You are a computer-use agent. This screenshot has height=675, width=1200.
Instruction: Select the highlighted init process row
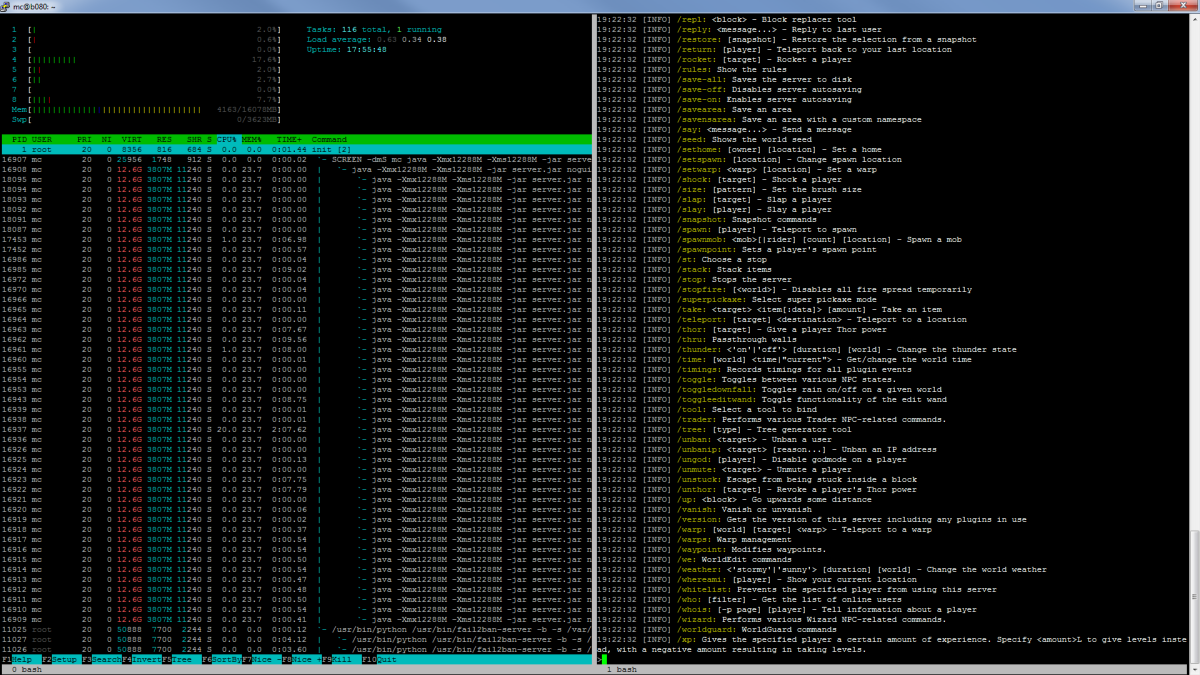coord(297,150)
